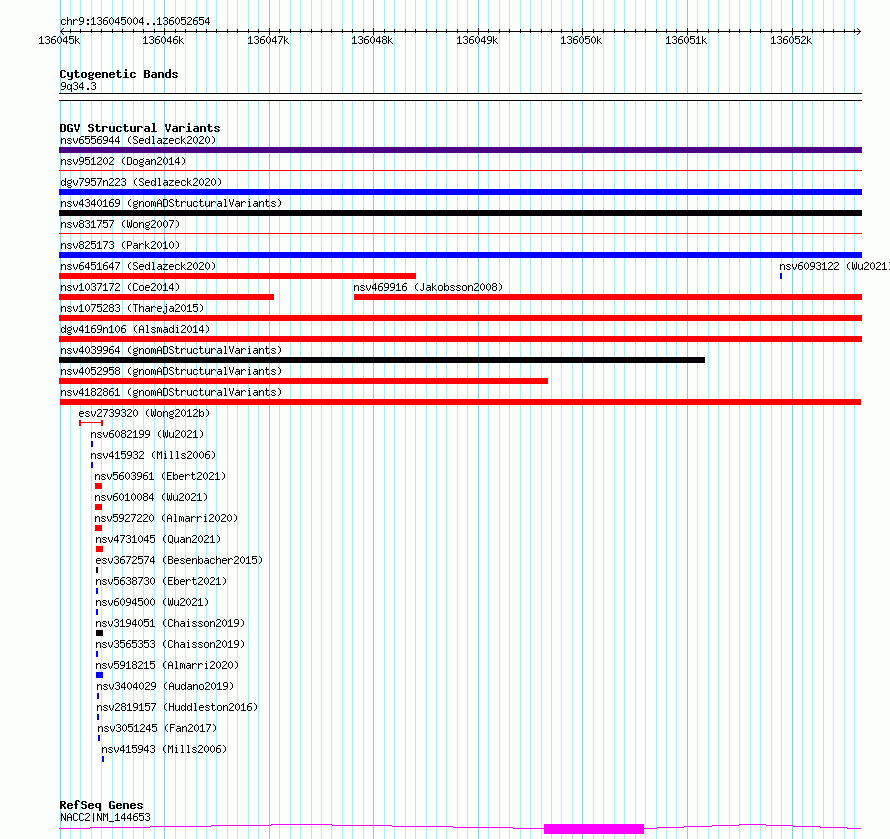890x839 pixels.
Task: Click the red nsv6451647 variant bar
Action: [x=237, y=276]
